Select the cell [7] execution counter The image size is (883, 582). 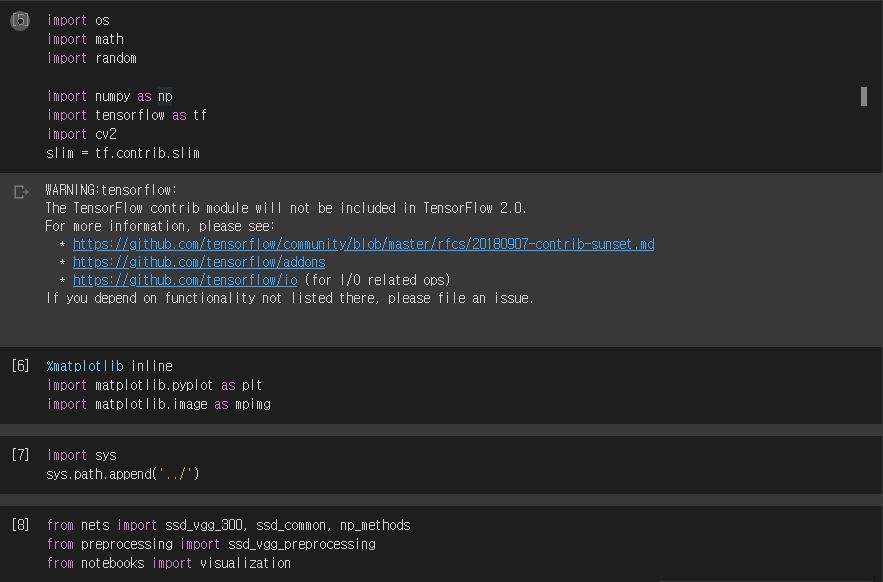pos(20,455)
